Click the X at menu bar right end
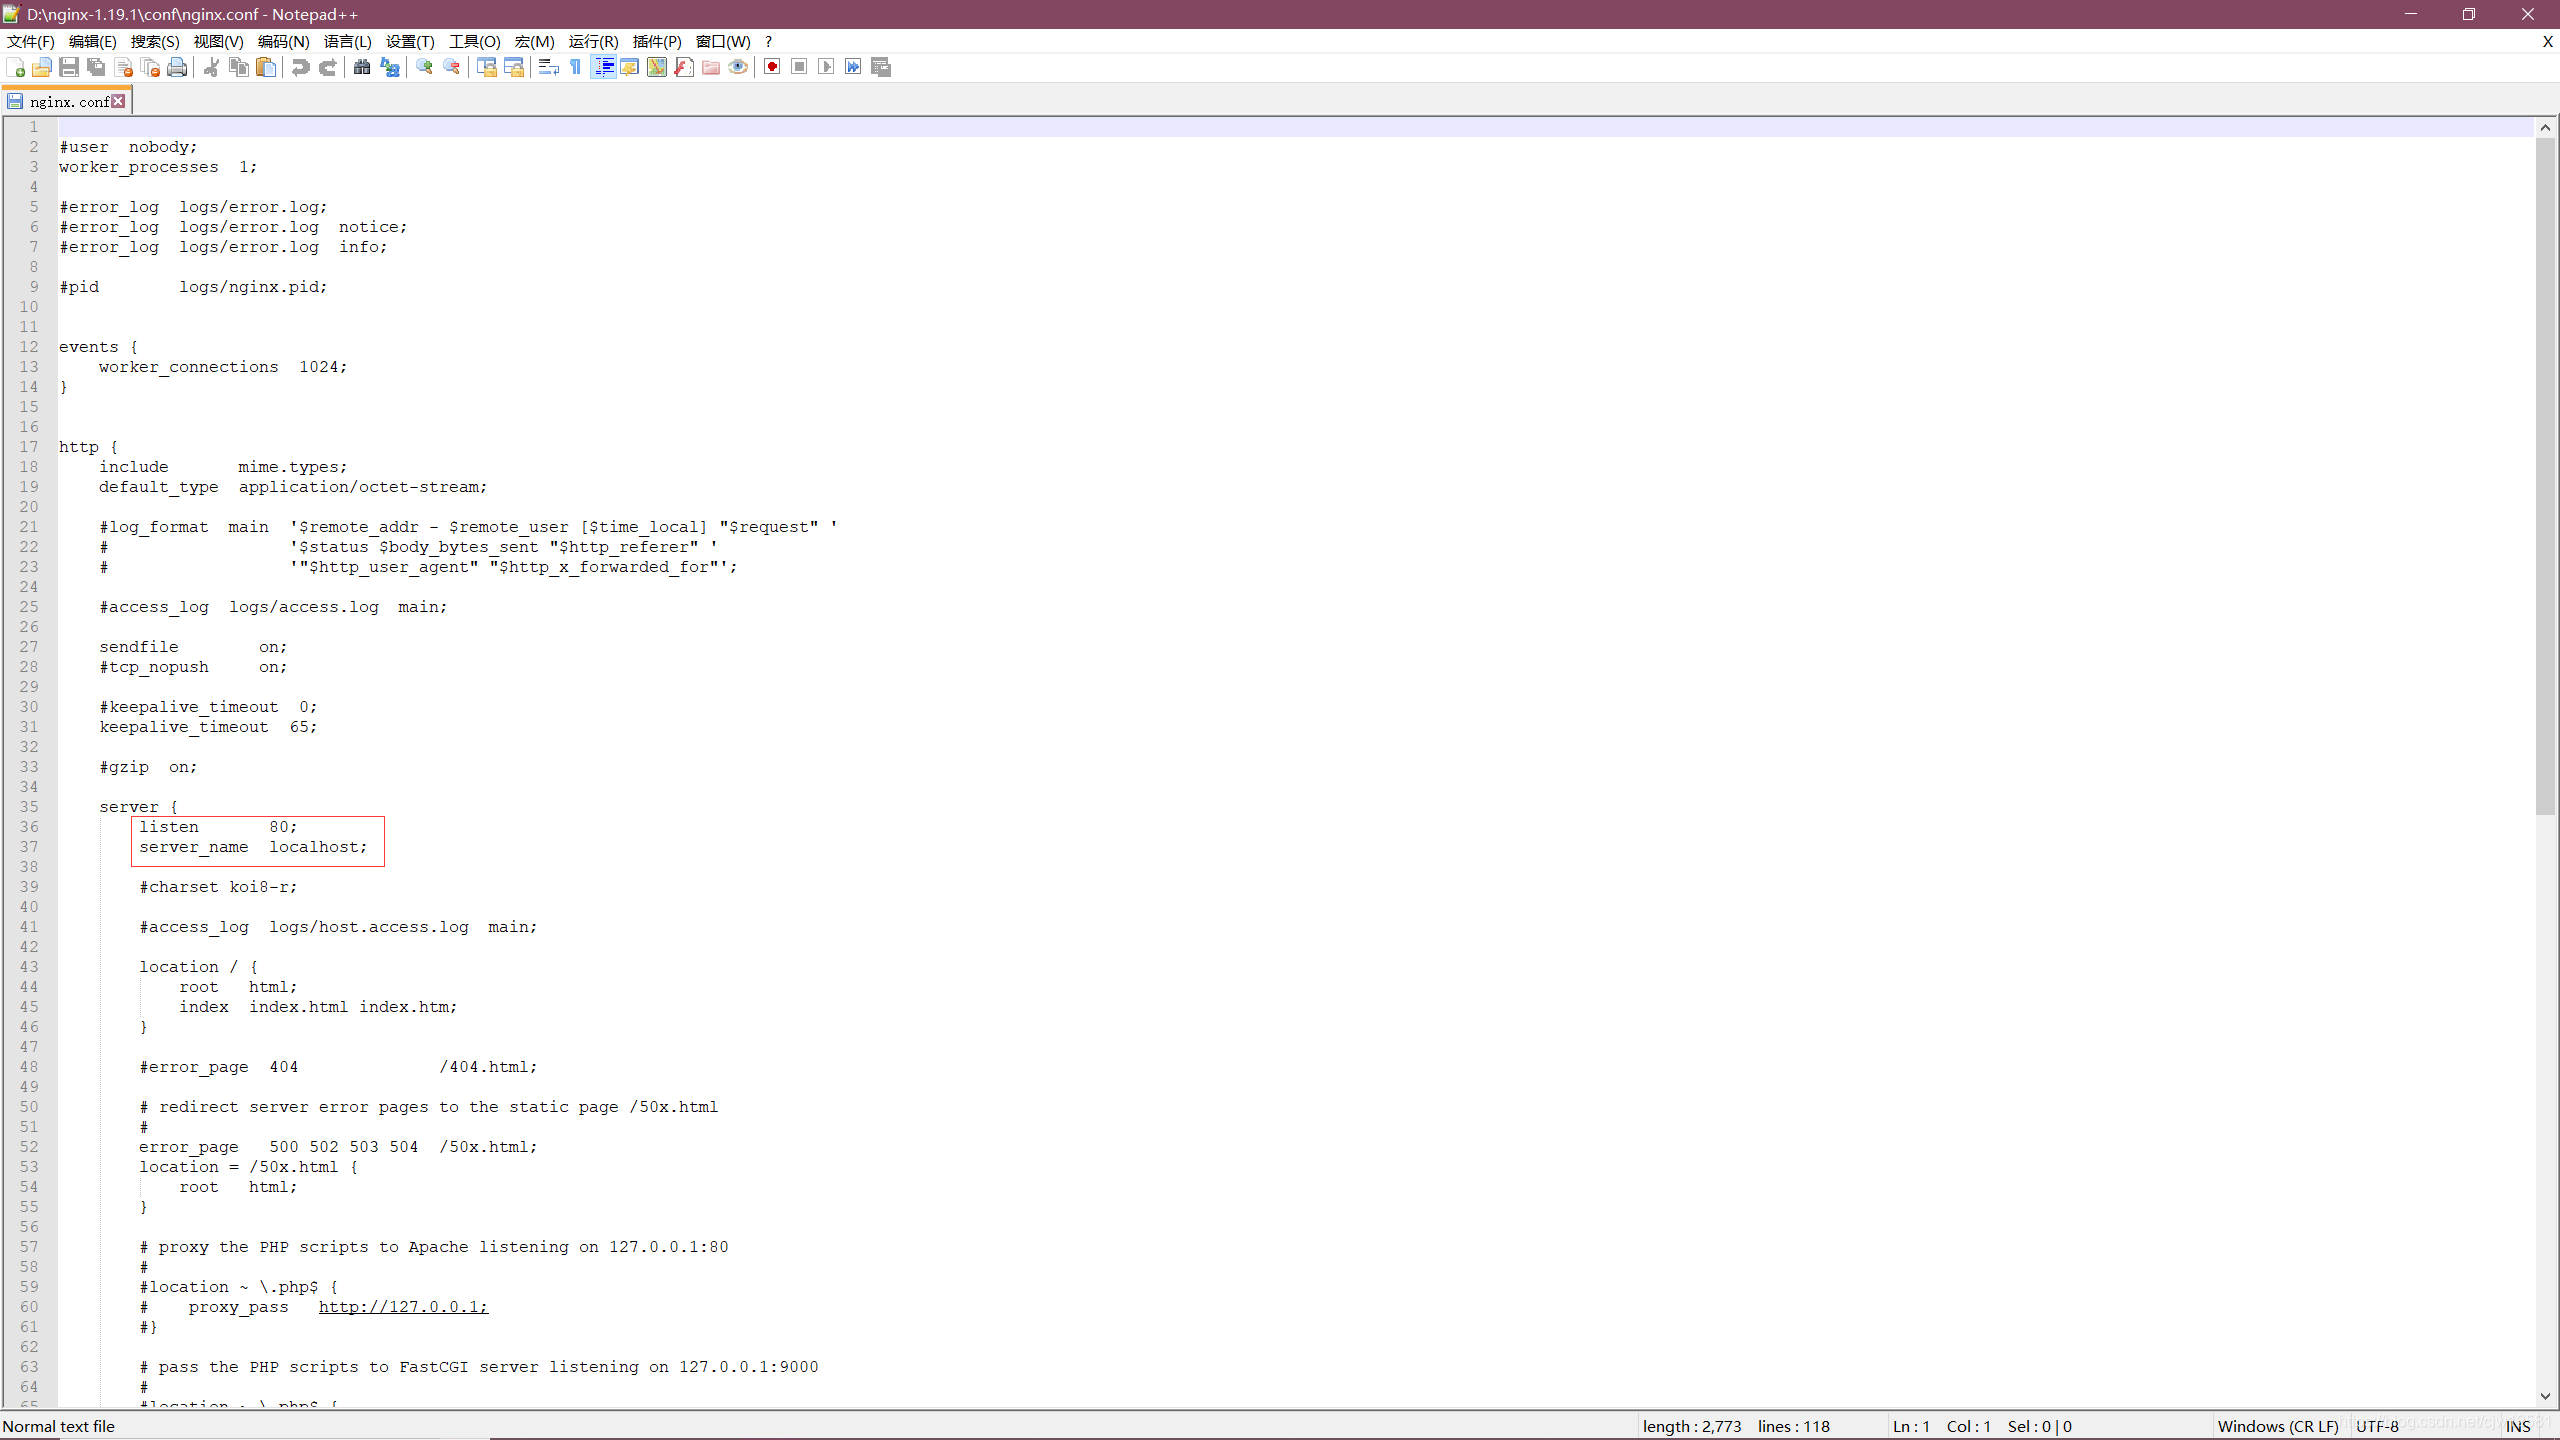Viewport: 2560px width, 1440px height. [2547, 41]
